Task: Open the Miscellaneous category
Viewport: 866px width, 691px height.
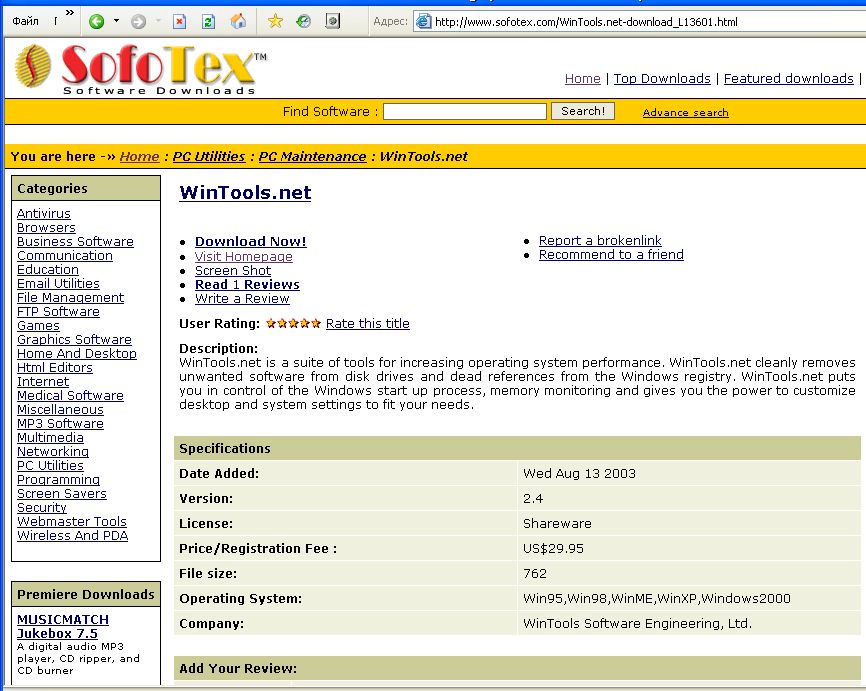Action: (60, 410)
